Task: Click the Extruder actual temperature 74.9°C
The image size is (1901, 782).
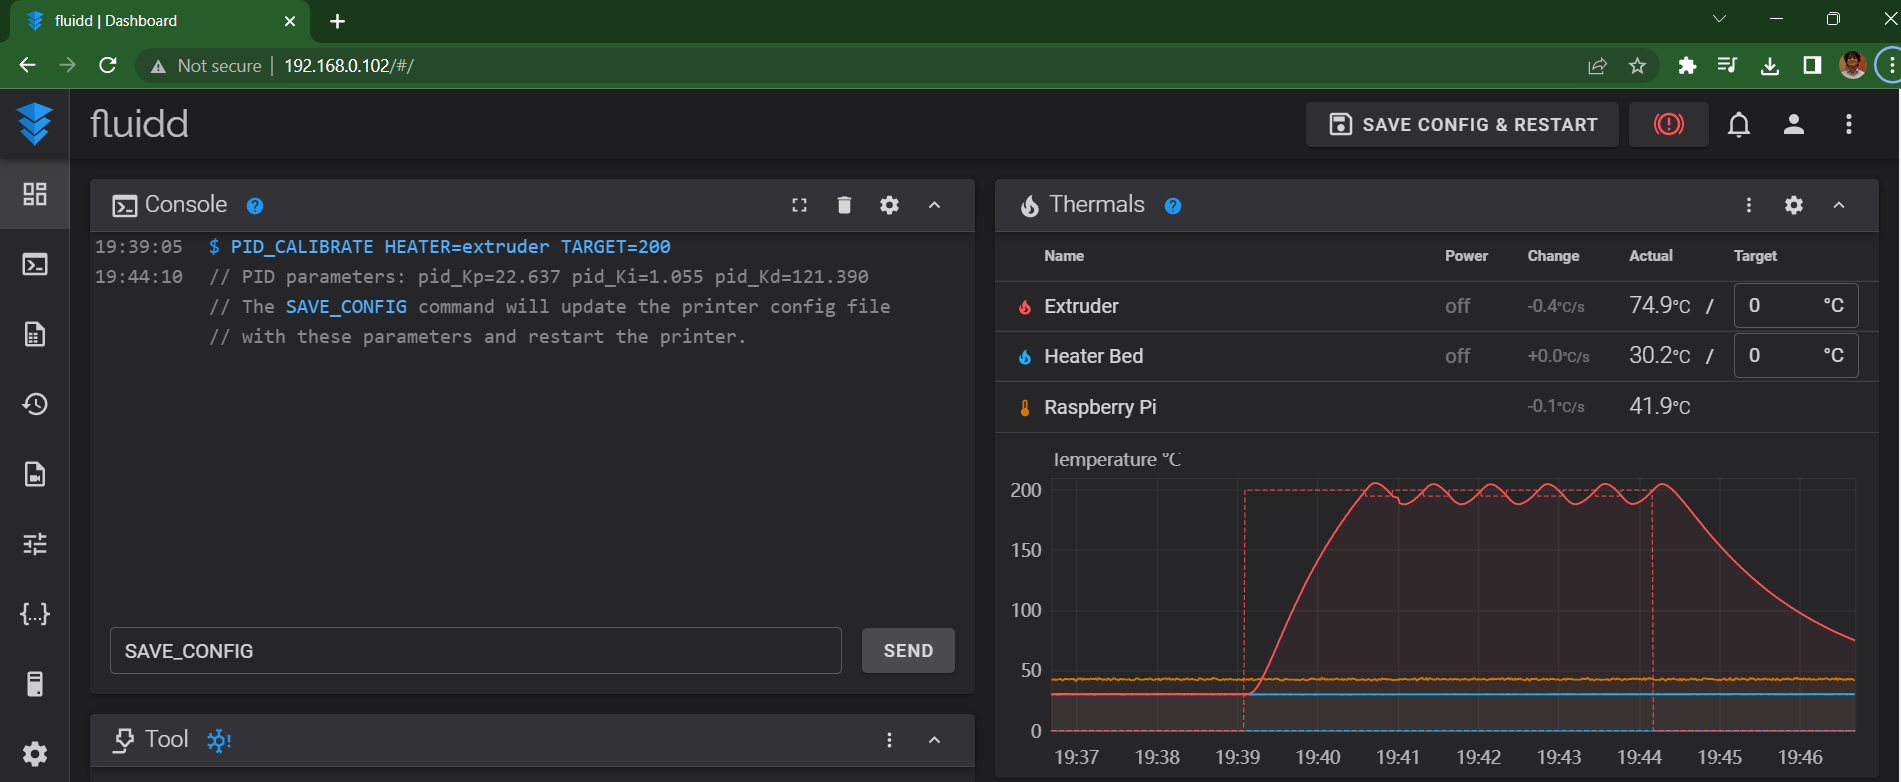Action: [x=1659, y=305]
